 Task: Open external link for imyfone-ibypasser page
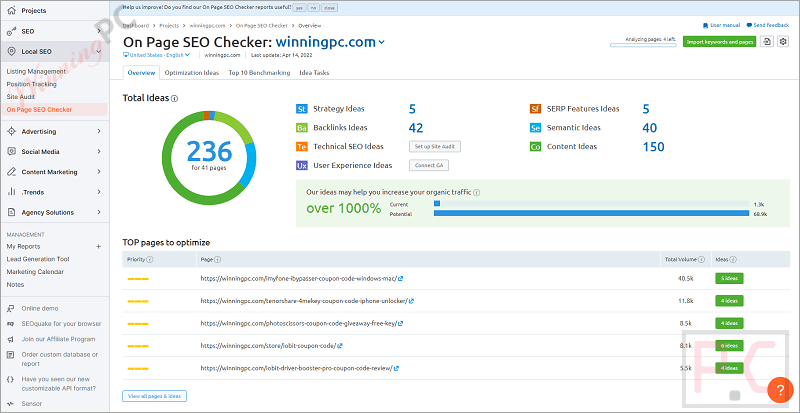click(x=401, y=278)
